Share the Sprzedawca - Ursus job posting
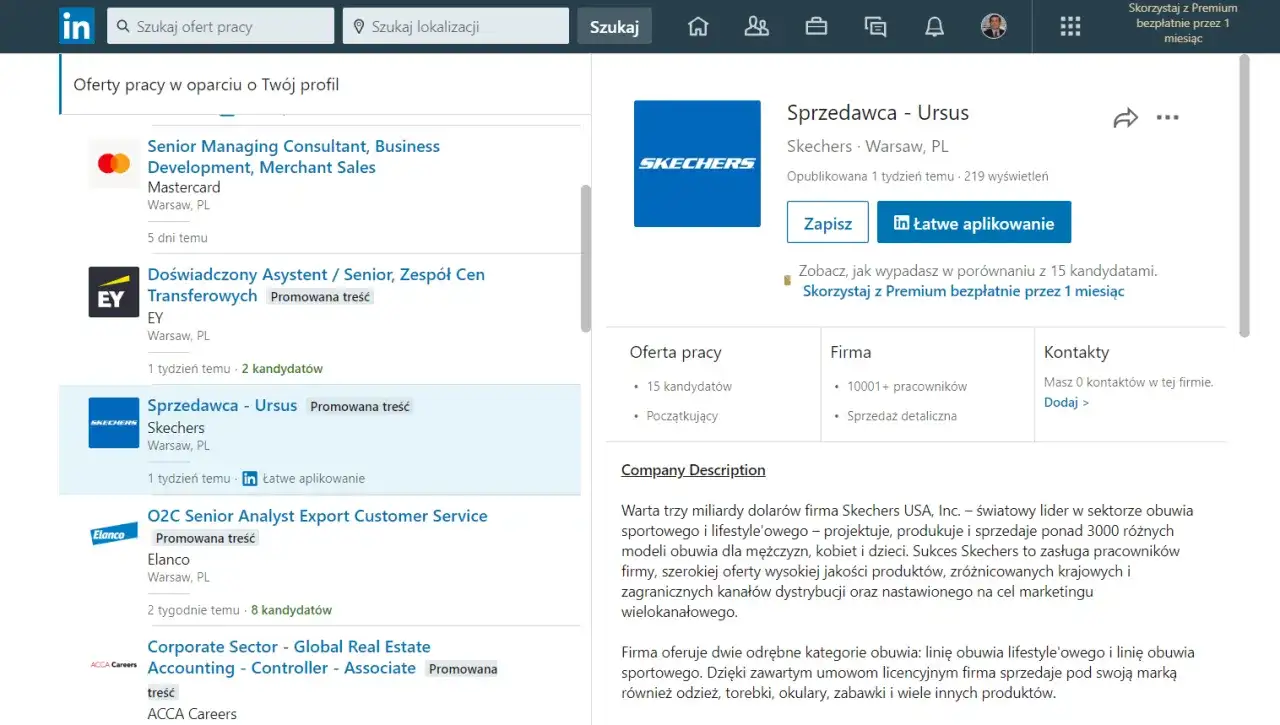The height and width of the screenshot is (725, 1280). tap(1126, 117)
